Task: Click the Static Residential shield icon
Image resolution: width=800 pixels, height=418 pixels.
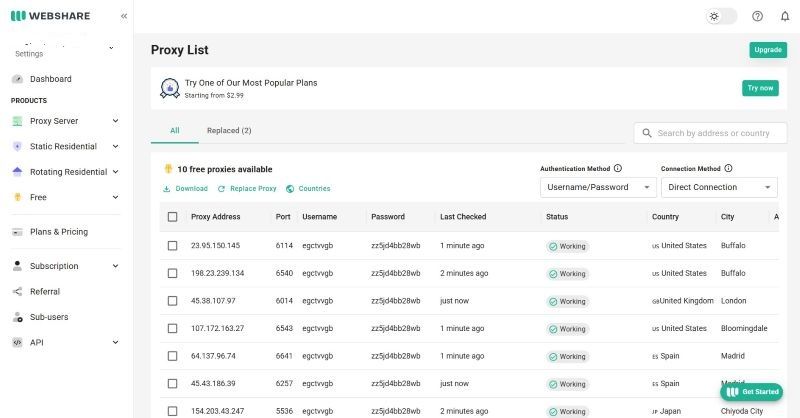Action: [x=17, y=146]
